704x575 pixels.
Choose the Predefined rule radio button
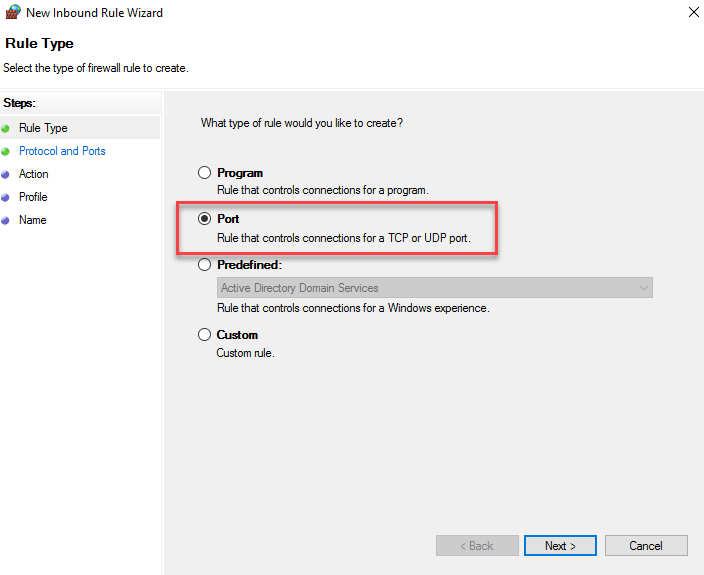click(x=204, y=265)
